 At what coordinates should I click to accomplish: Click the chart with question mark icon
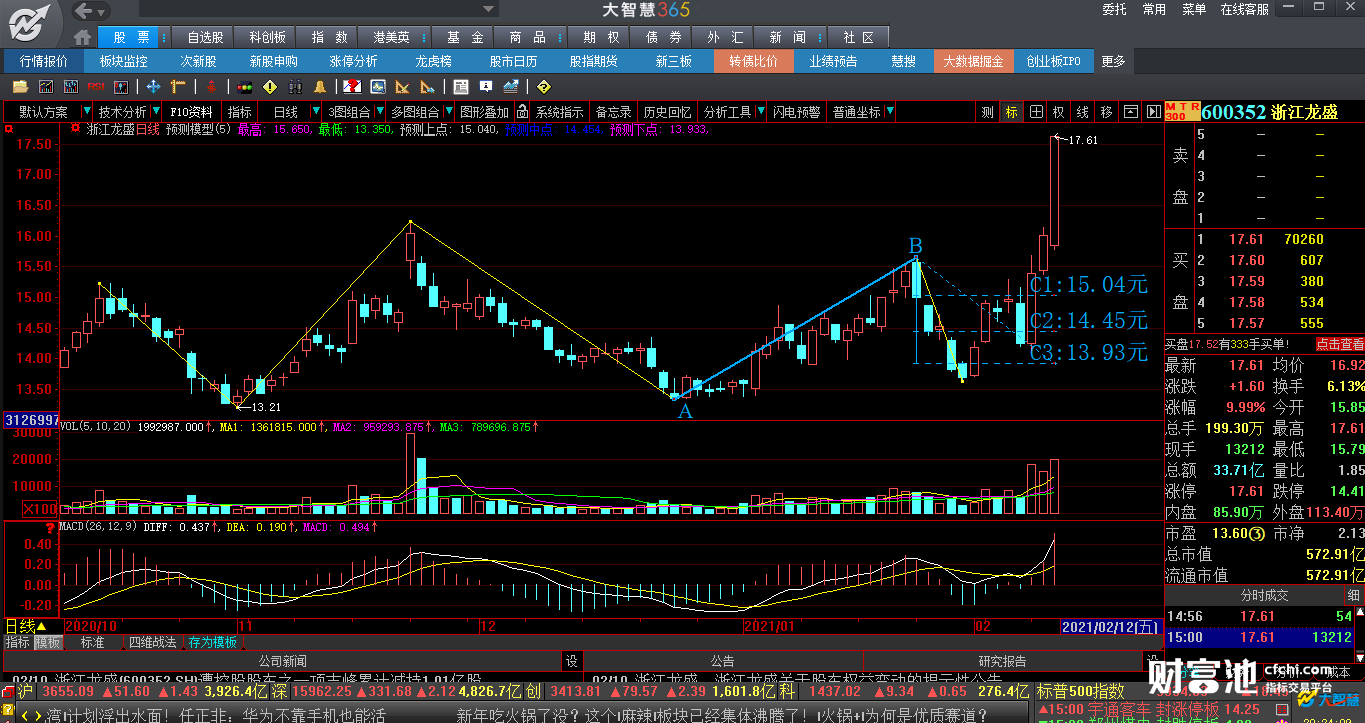(352, 87)
